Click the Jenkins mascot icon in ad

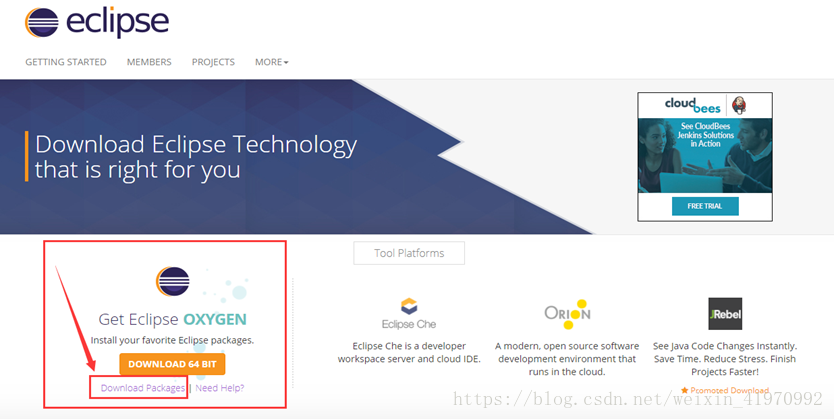pos(739,105)
